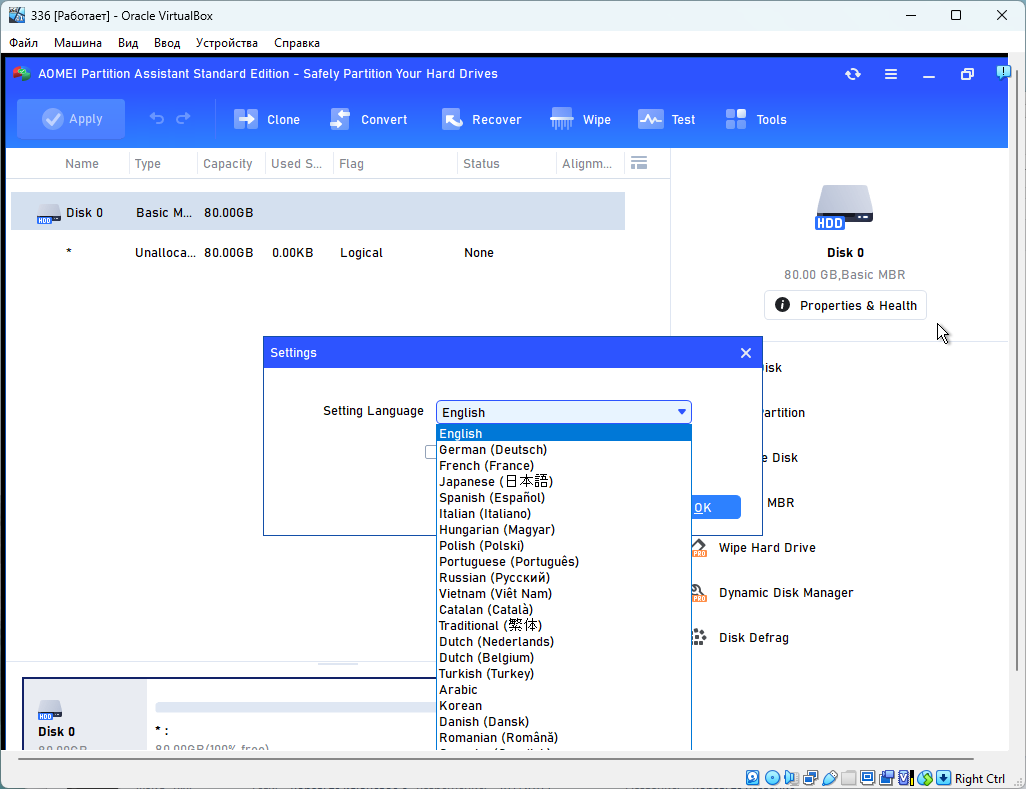Click the refresh icon in title bar
Viewport: 1026px width, 789px height.
click(852, 74)
